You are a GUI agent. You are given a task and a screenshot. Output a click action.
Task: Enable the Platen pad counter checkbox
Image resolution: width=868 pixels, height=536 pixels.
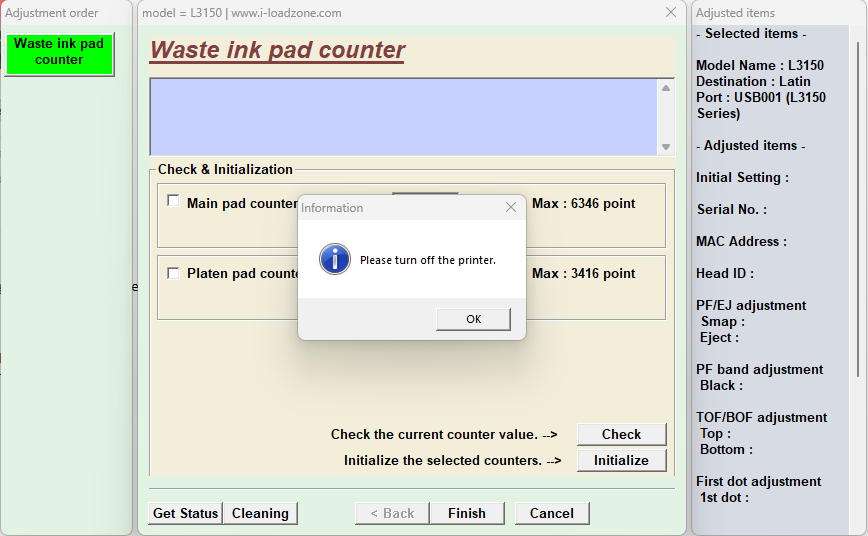[x=174, y=273]
